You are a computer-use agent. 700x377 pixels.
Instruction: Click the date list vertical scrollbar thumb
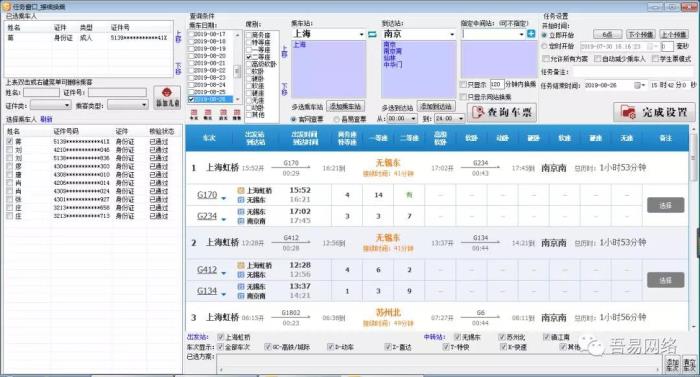click(237, 71)
